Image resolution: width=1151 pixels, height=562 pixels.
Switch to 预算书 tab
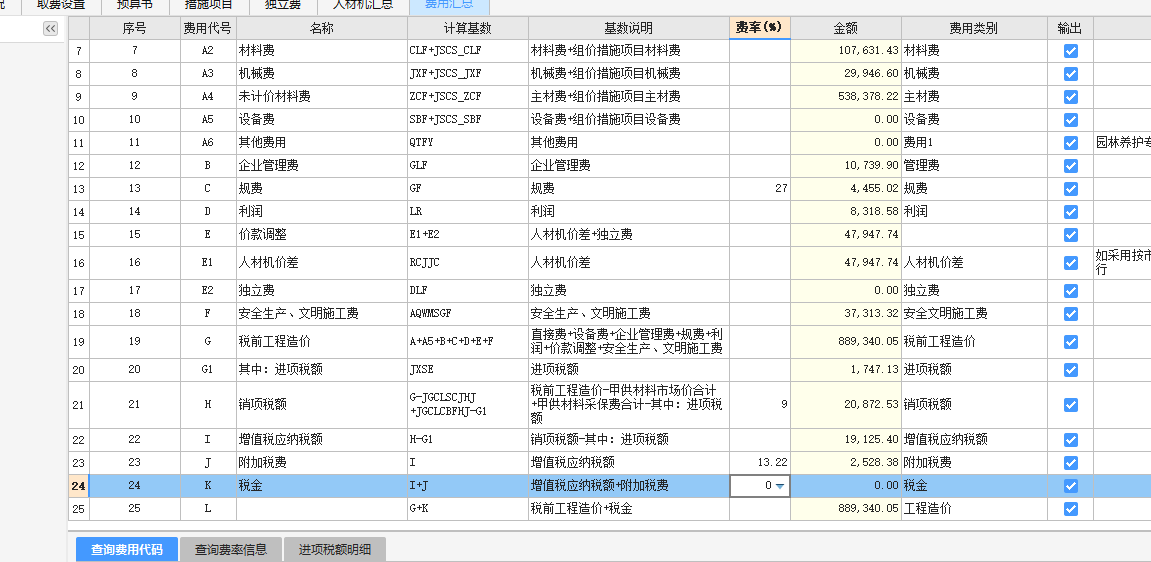tap(134, 6)
